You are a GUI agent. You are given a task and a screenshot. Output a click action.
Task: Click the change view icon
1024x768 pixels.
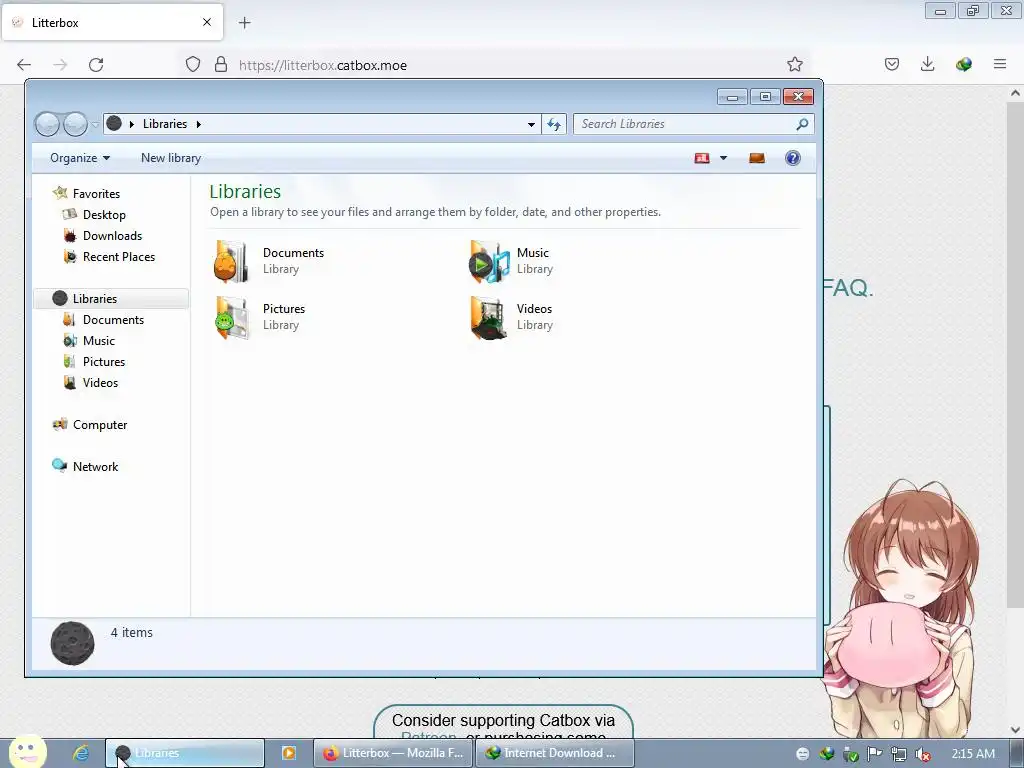[702, 158]
